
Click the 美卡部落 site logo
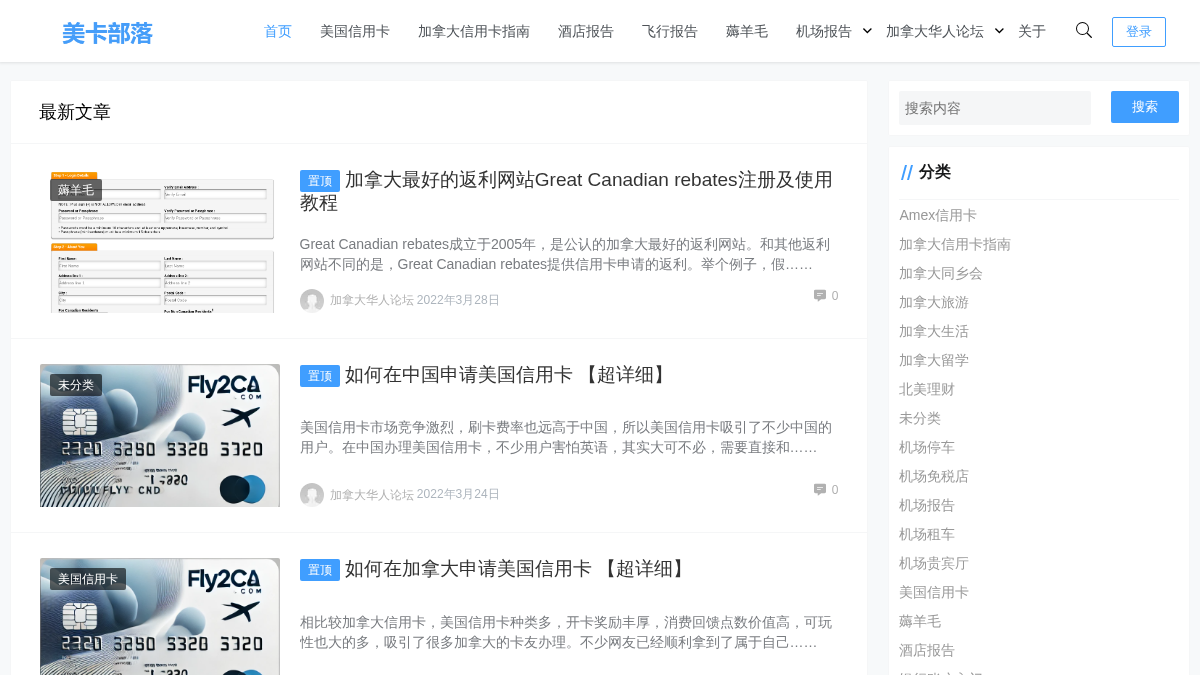(x=107, y=33)
